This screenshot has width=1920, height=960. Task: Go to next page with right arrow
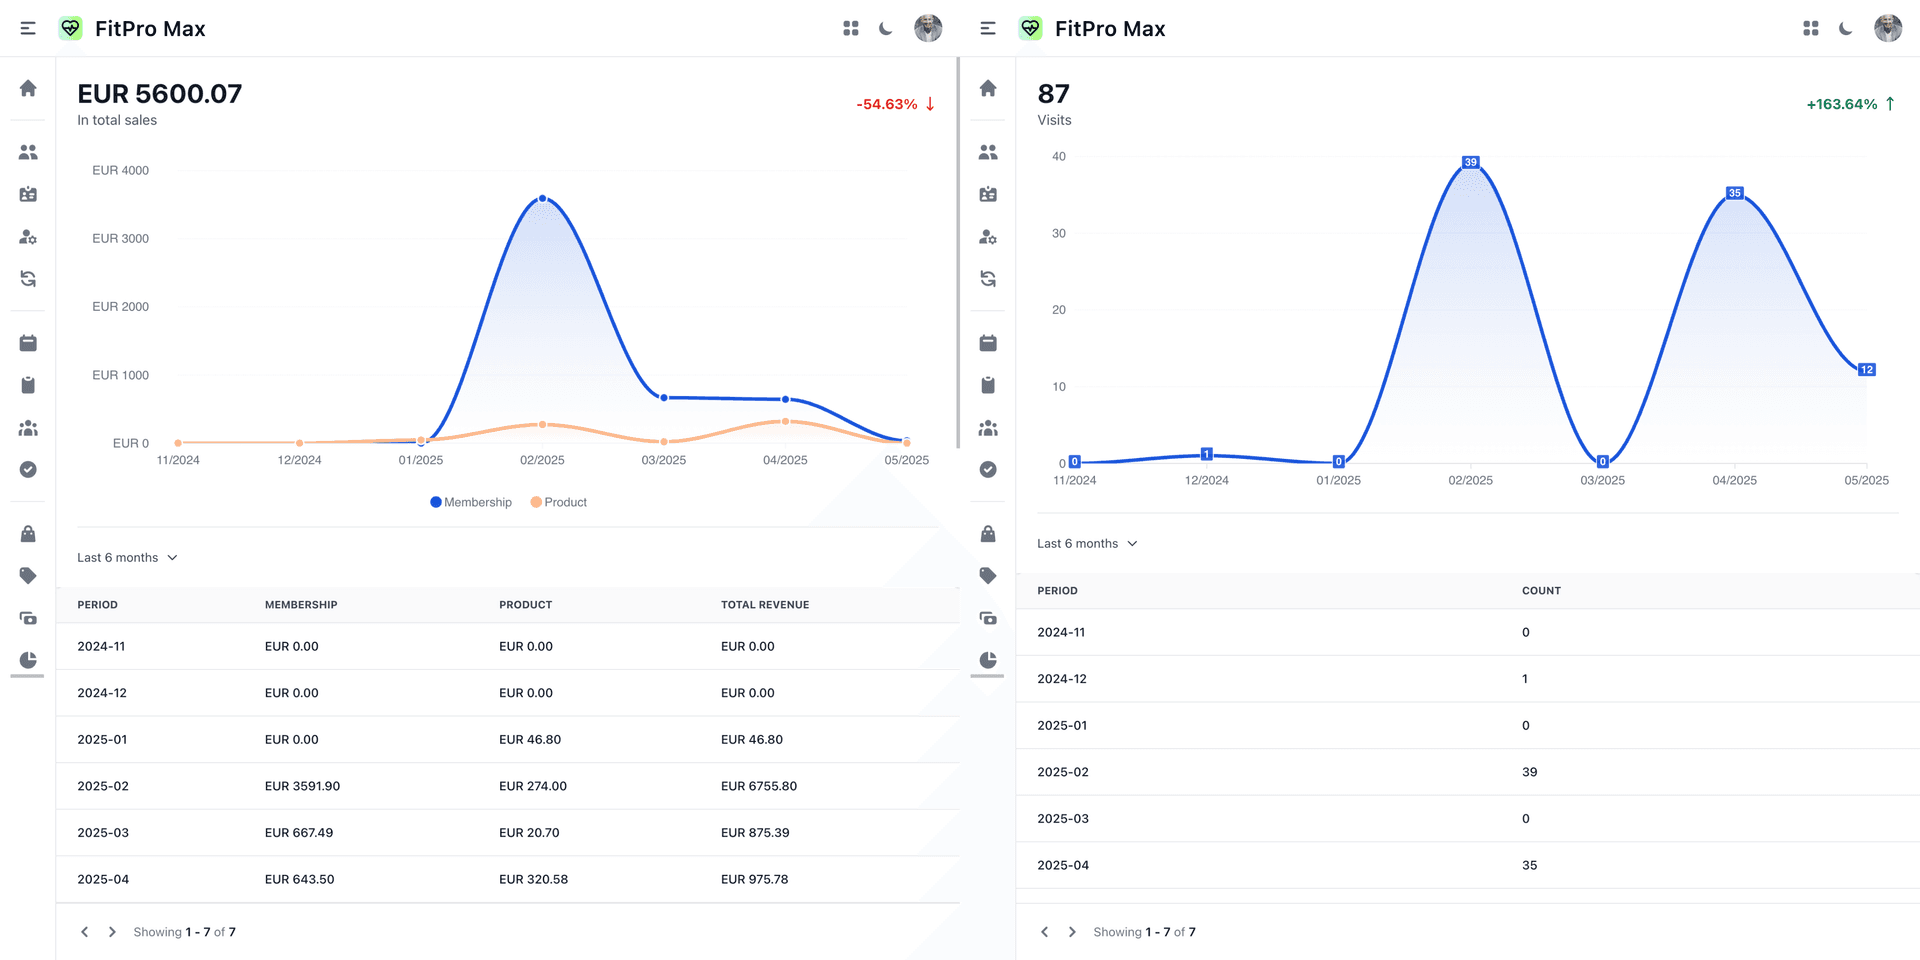click(111, 931)
